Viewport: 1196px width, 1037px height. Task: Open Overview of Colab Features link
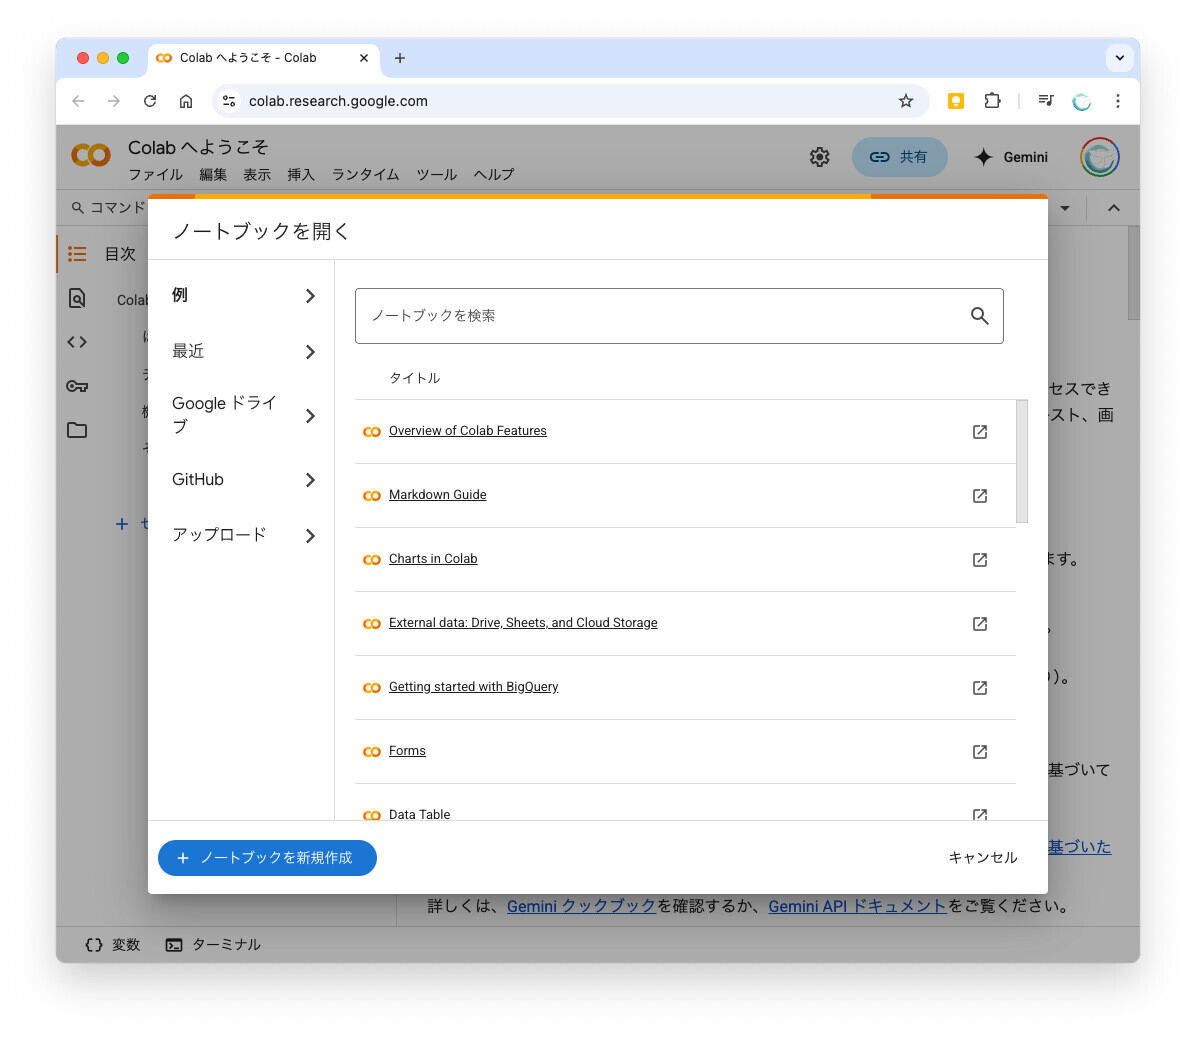click(x=468, y=431)
